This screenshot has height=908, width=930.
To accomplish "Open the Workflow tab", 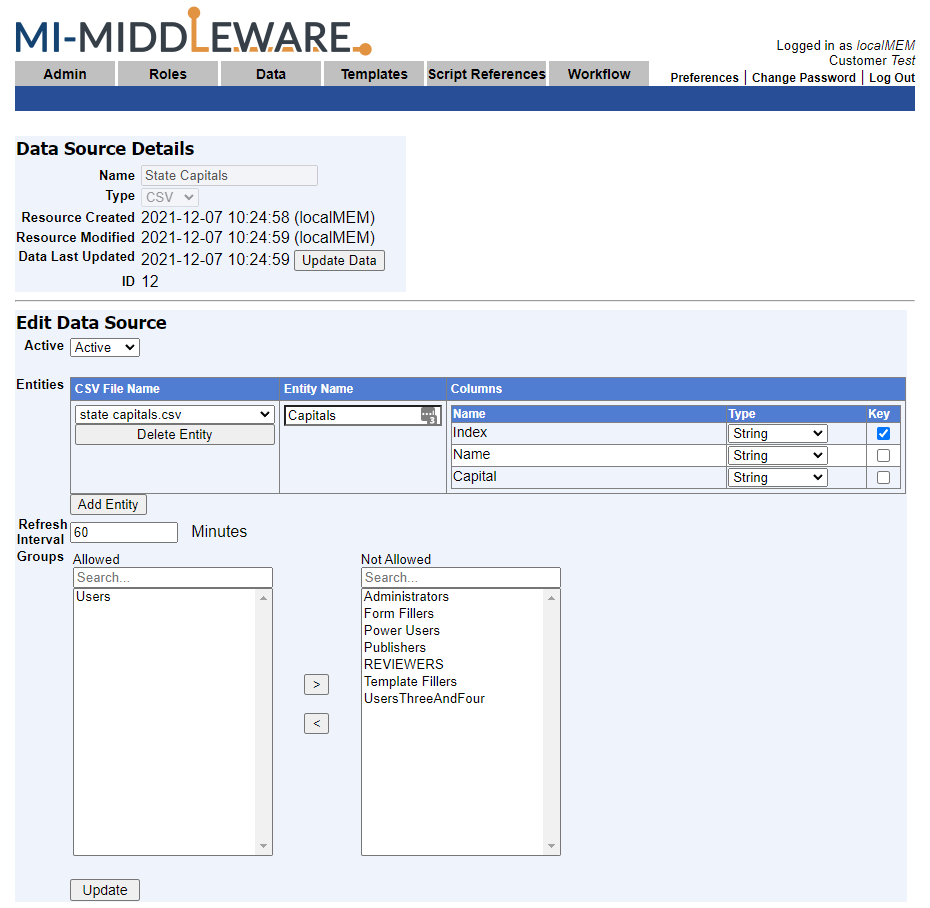I will click(x=598, y=74).
